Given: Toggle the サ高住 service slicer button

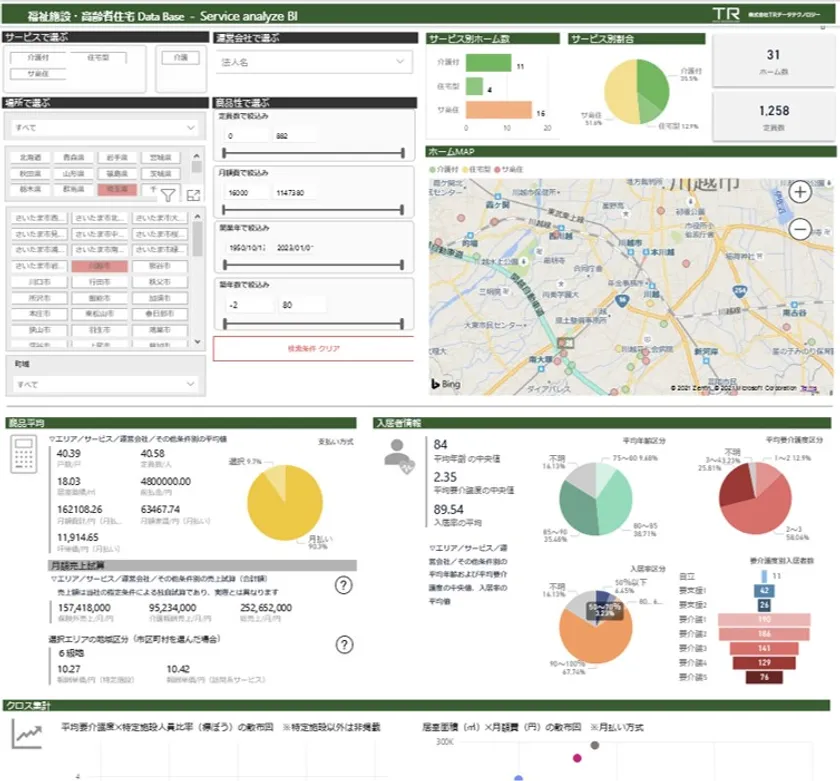Looking at the screenshot, I should (38, 74).
